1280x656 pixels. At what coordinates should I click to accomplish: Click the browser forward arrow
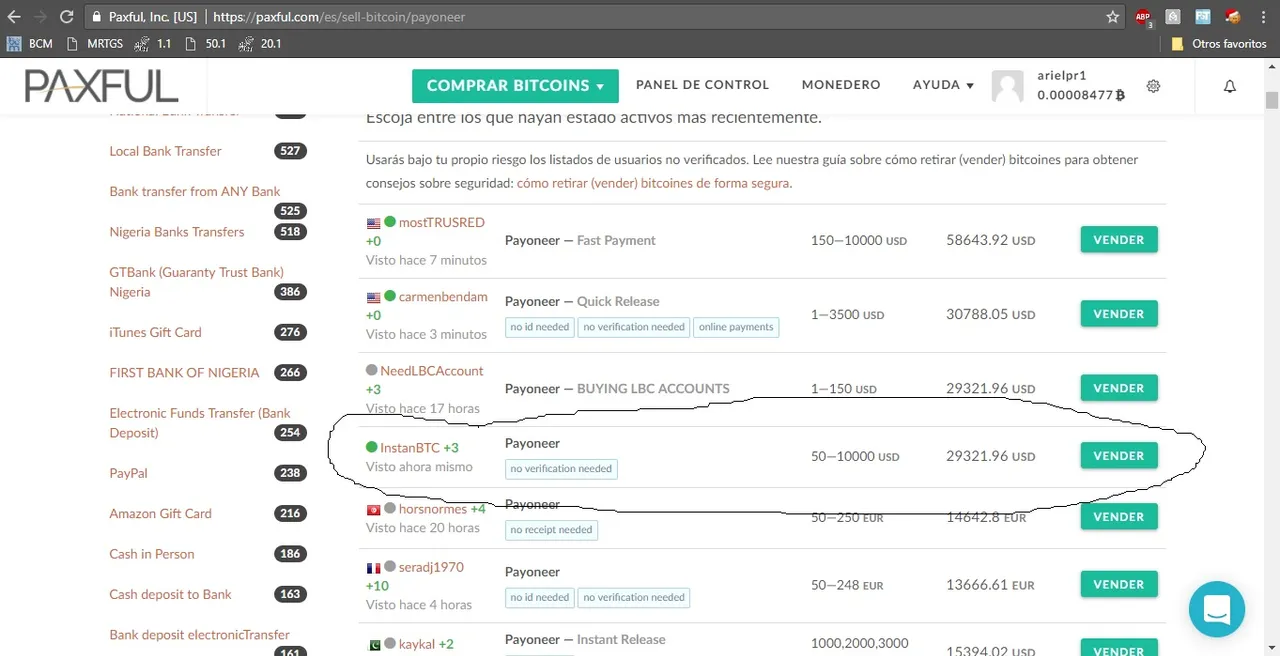41,17
